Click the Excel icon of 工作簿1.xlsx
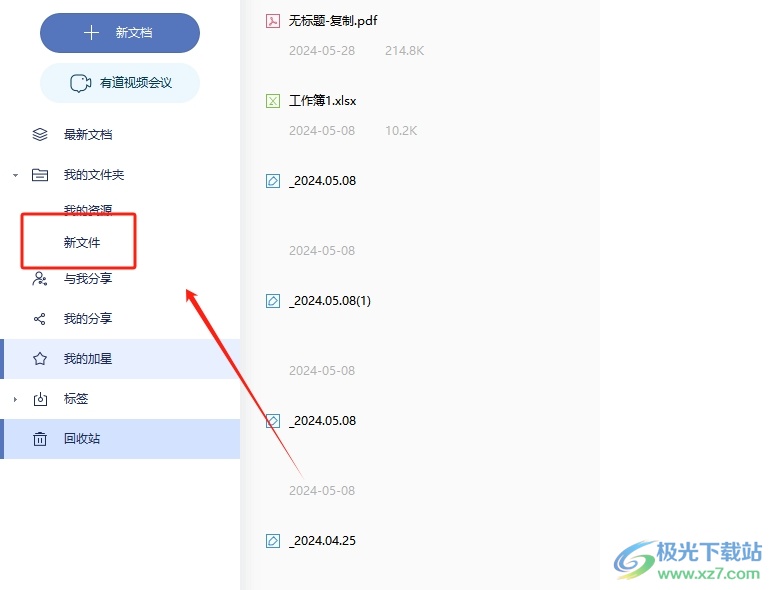773x590 pixels. pos(273,101)
